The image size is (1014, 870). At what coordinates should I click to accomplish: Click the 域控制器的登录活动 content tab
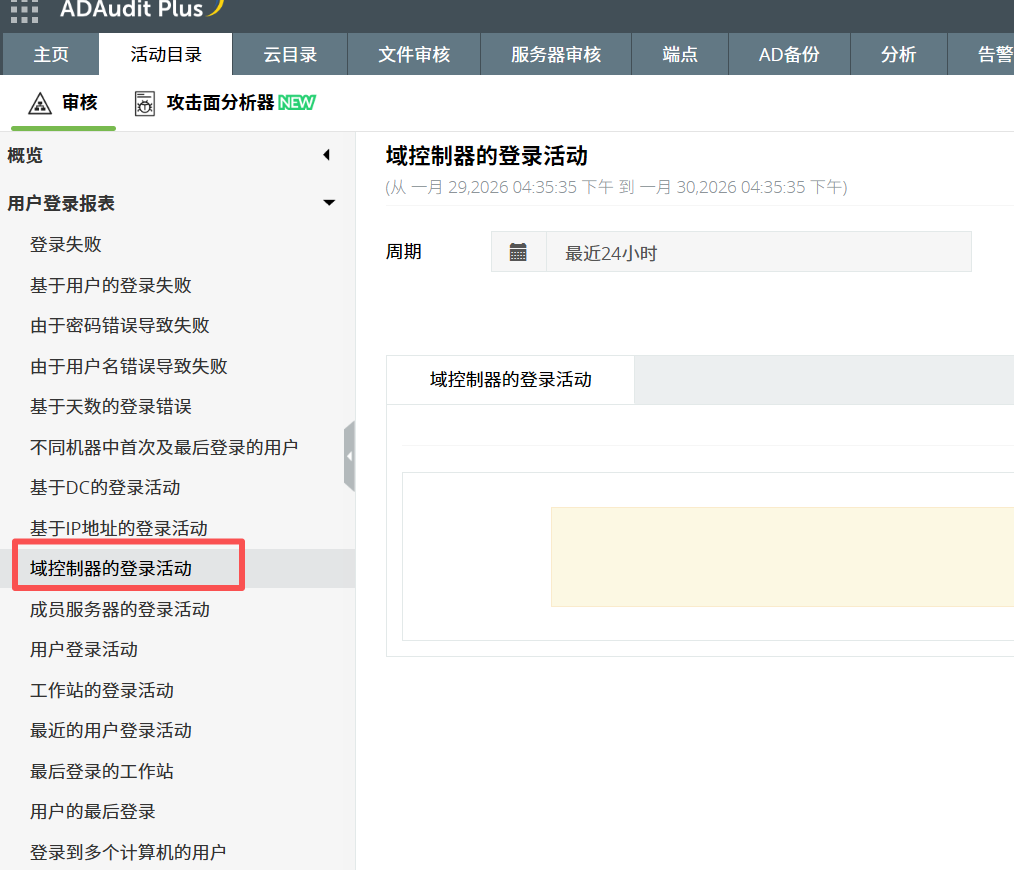coord(510,380)
